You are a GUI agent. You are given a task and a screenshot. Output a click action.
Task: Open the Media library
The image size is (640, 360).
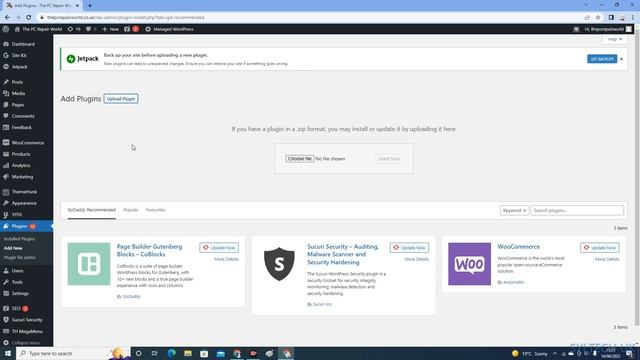(x=18, y=93)
